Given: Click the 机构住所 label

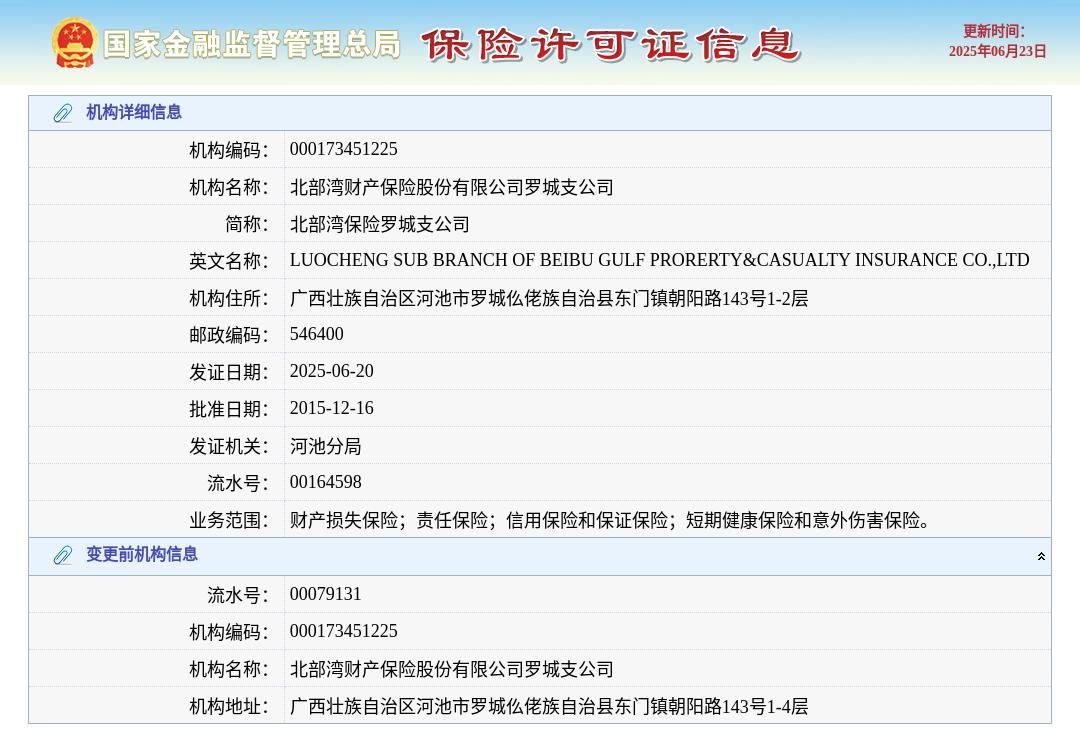Looking at the screenshot, I should pyautogui.click(x=229, y=298).
